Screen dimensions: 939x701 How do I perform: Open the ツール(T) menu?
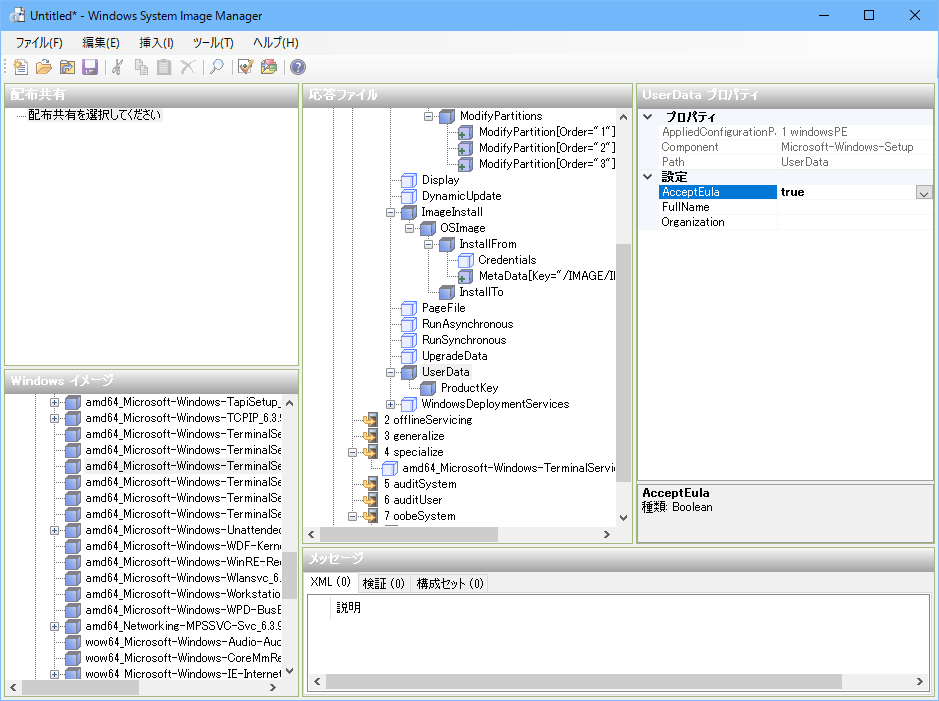pyautogui.click(x=213, y=43)
